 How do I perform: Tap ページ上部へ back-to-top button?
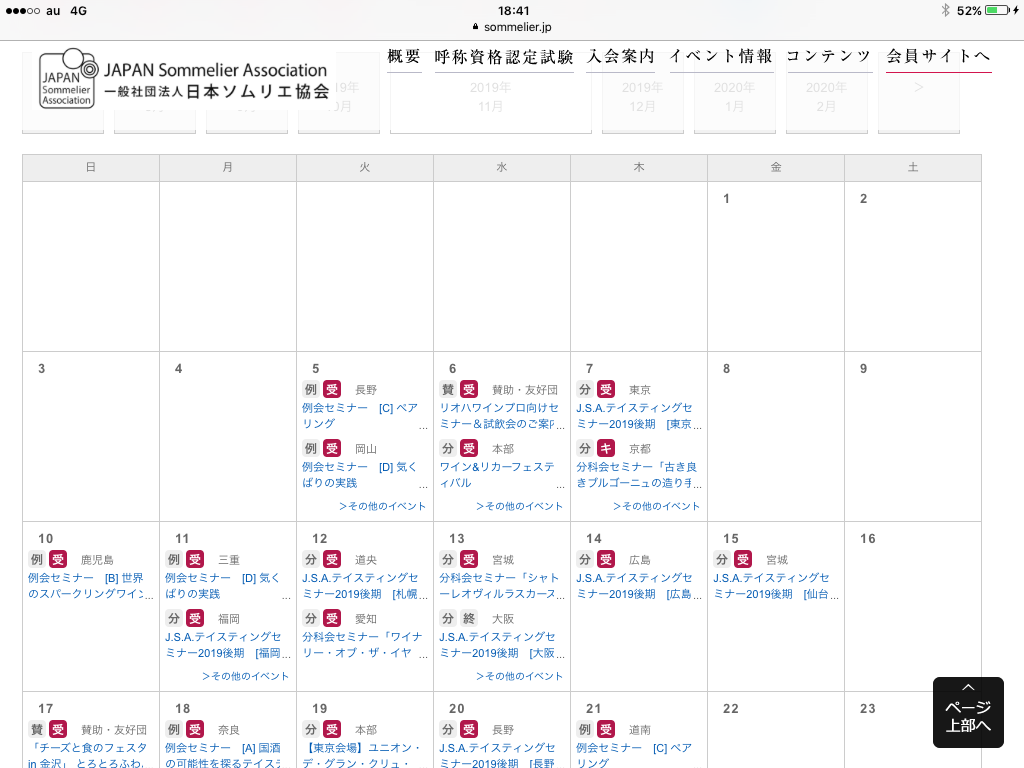(968, 712)
